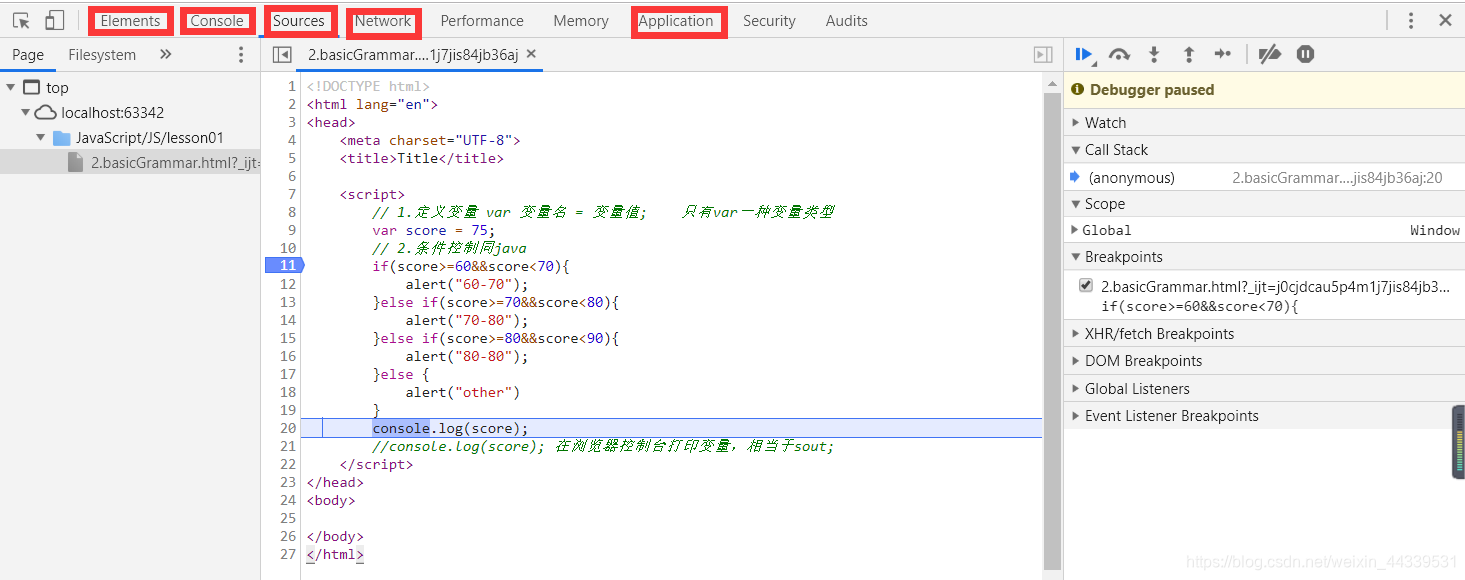Remove breakpoint marker on line 11
Viewport: 1465px width, 580px height.
(284, 265)
